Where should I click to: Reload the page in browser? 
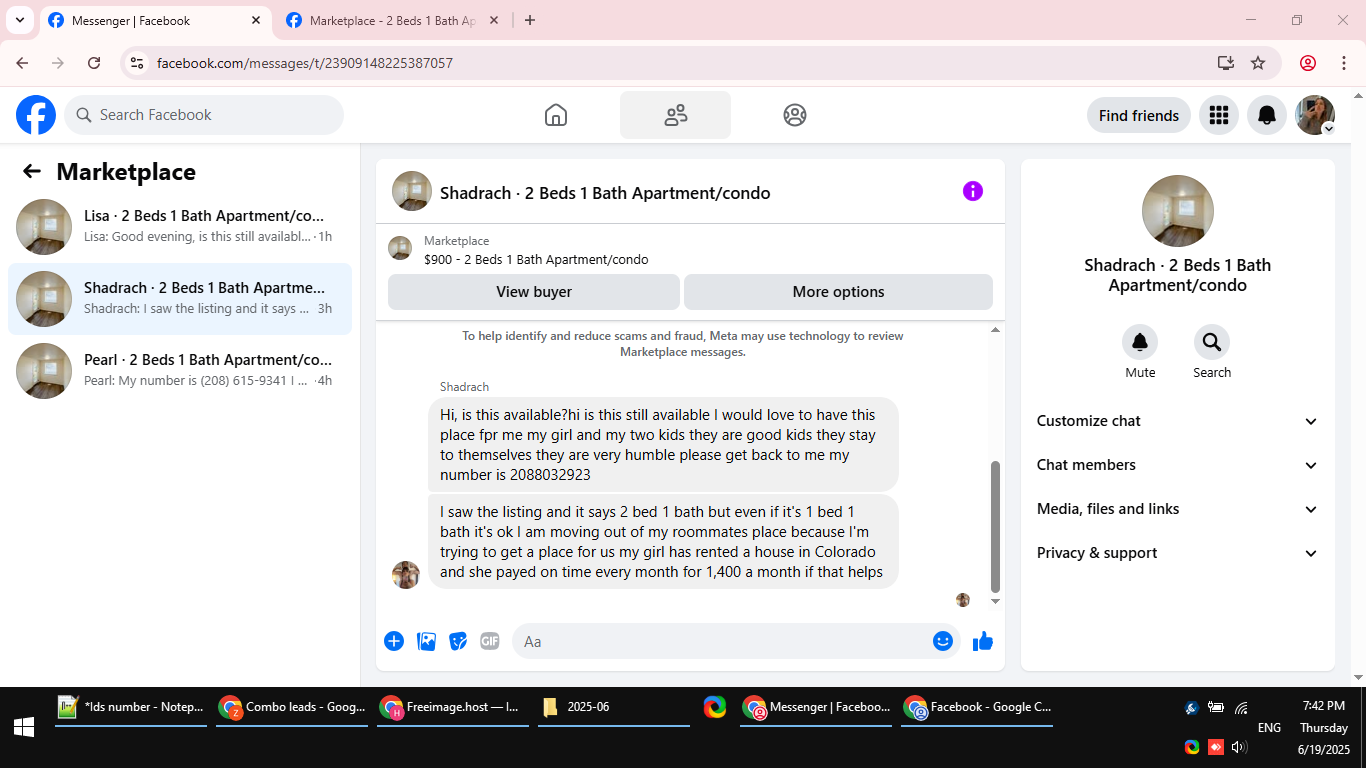point(94,63)
